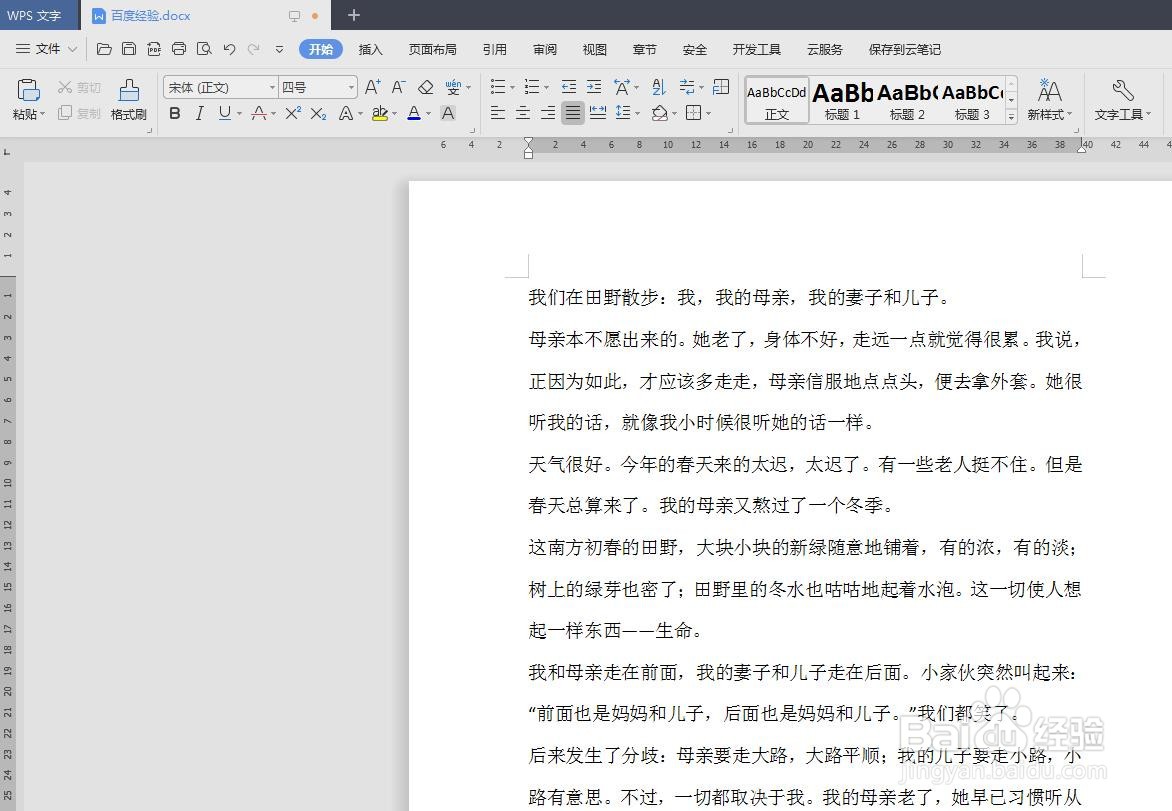Screen dimensions: 1172x811
Task: Print the document with the printer icon
Action: click(x=179, y=49)
